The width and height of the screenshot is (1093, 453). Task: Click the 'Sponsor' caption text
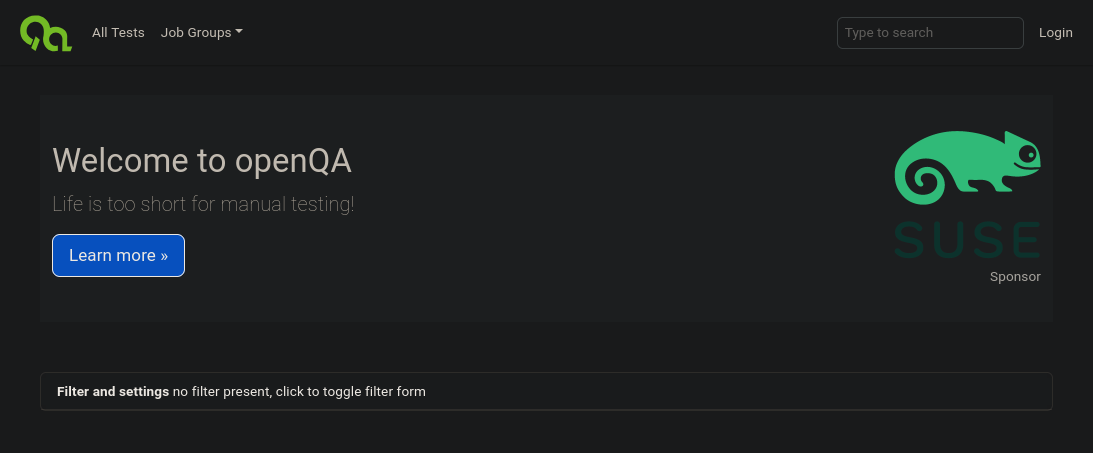pos(1015,276)
